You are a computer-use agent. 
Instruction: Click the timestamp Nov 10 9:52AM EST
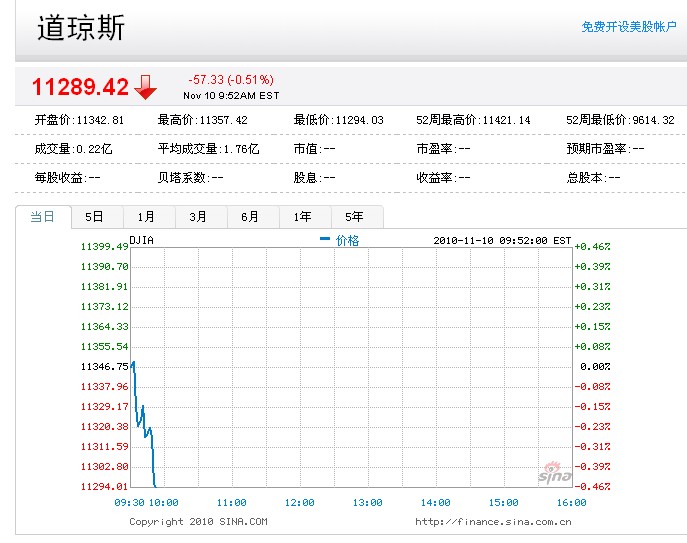231,96
